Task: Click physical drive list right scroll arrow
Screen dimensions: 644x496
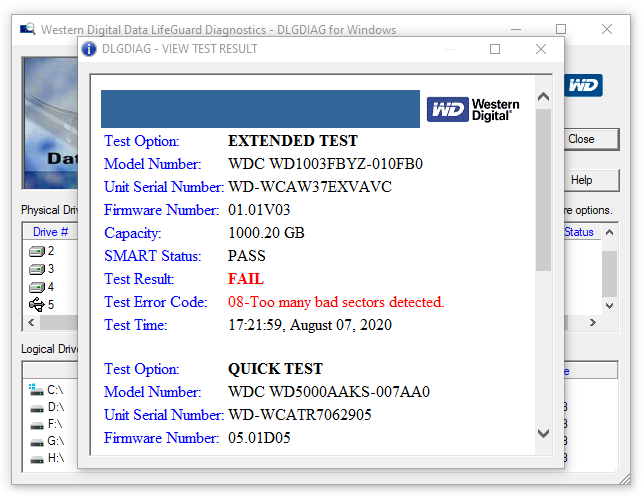Action: click(593, 322)
